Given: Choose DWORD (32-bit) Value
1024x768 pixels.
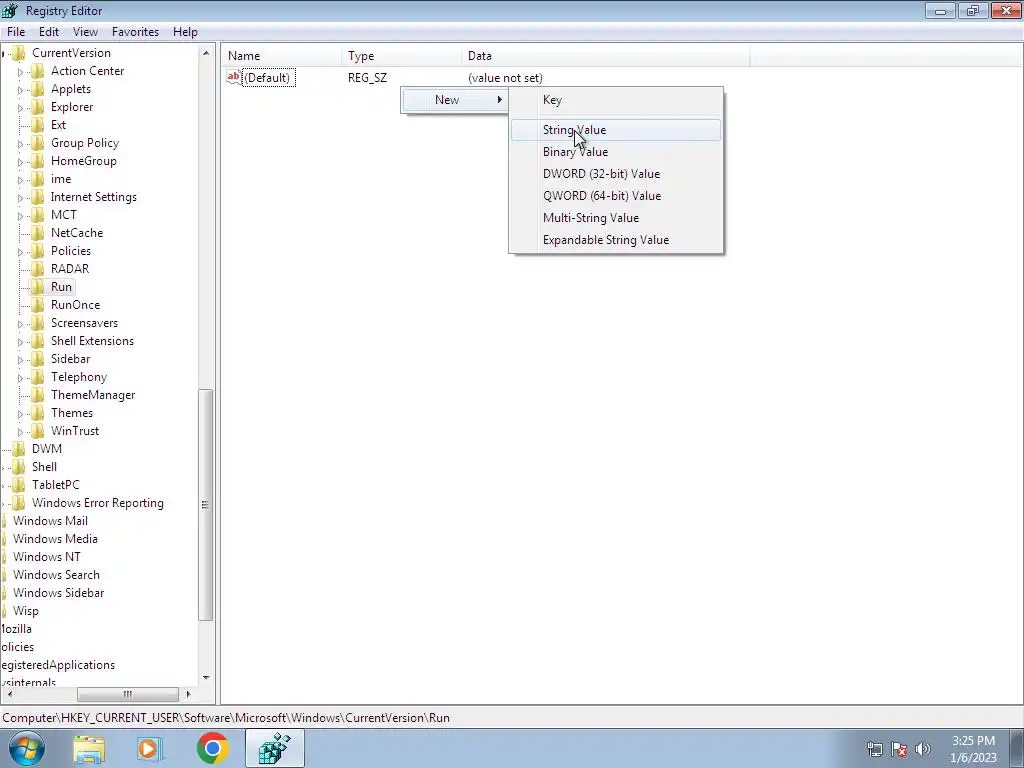Looking at the screenshot, I should (x=616, y=174).
